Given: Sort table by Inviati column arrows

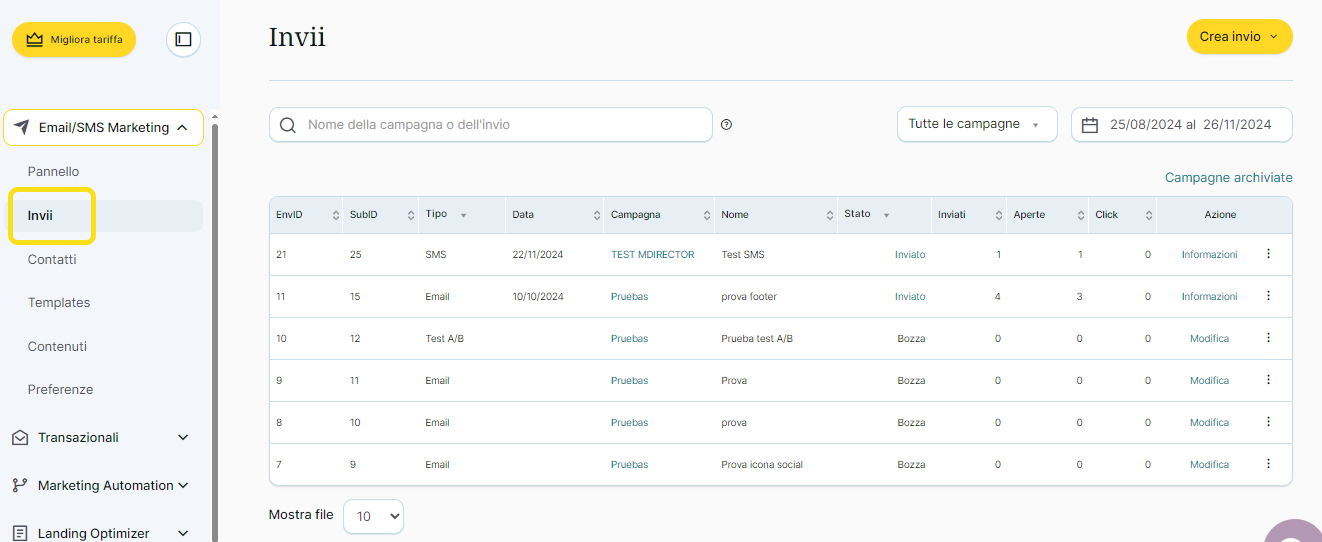Looking at the screenshot, I should click(x=998, y=215).
